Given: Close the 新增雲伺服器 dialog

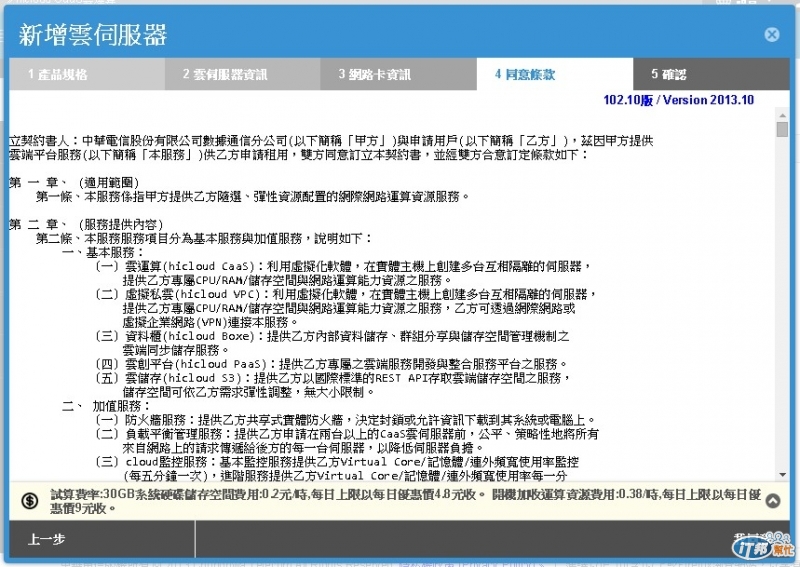Looking at the screenshot, I should click(771, 35).
